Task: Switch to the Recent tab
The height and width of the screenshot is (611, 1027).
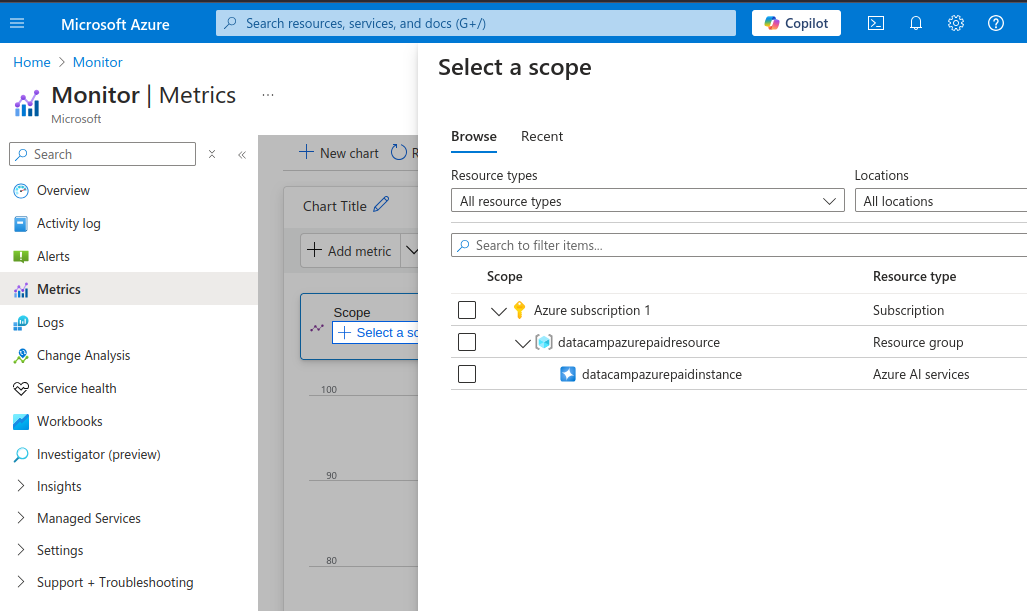Action: (x=542, y=136)
